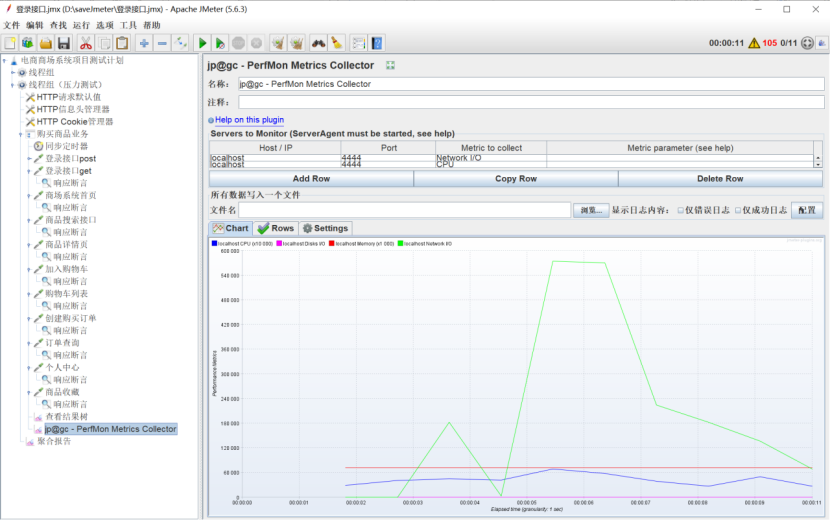The width and height of the screenshot is (830, 520).
Task: Open Search with binoculars icon
Action: pos(318,43)
